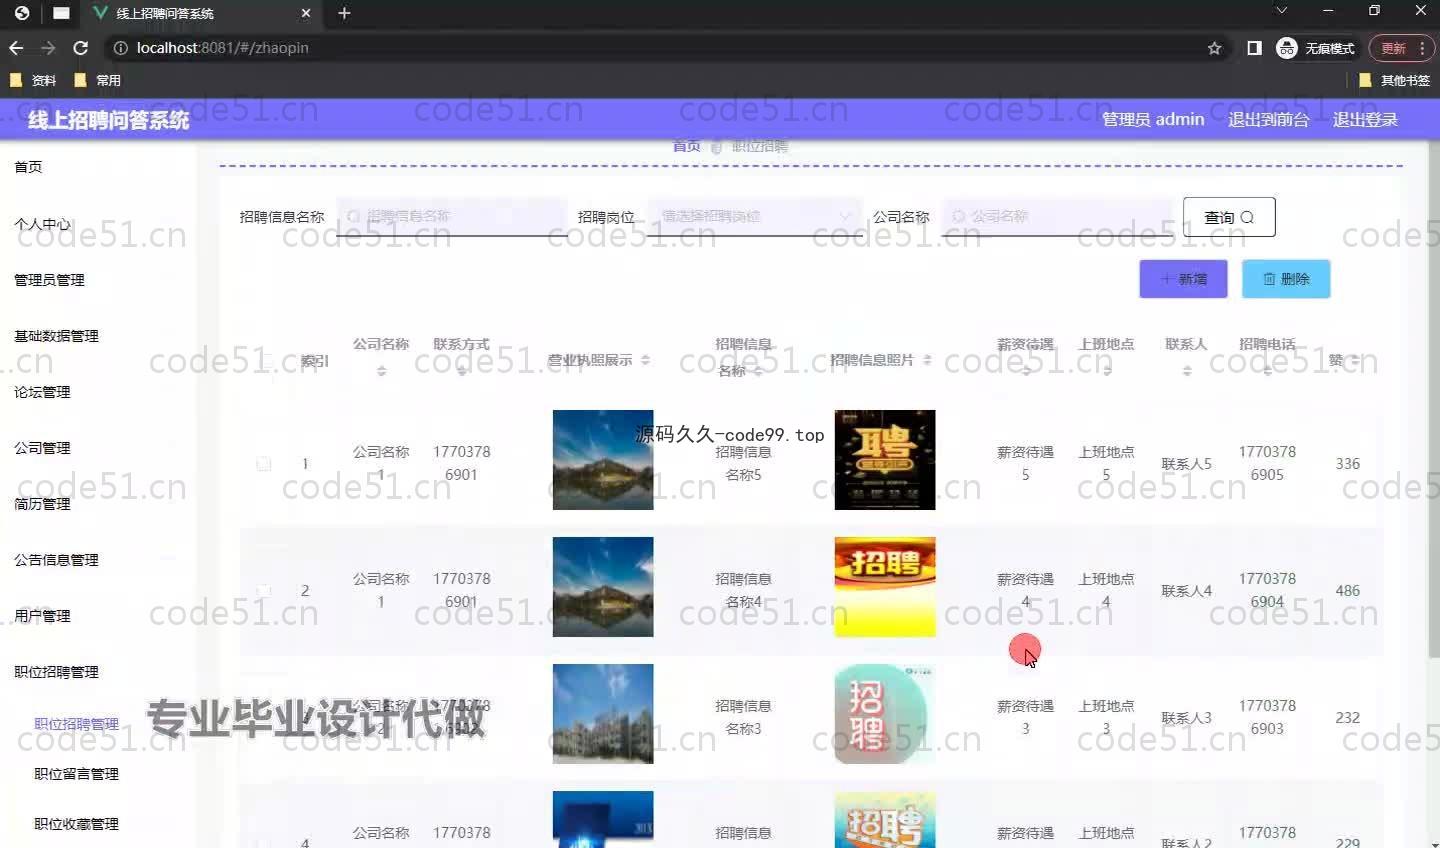
Task: Sort table by 薪资待遇 column arrows
Action: click(x=1025, y=371)
